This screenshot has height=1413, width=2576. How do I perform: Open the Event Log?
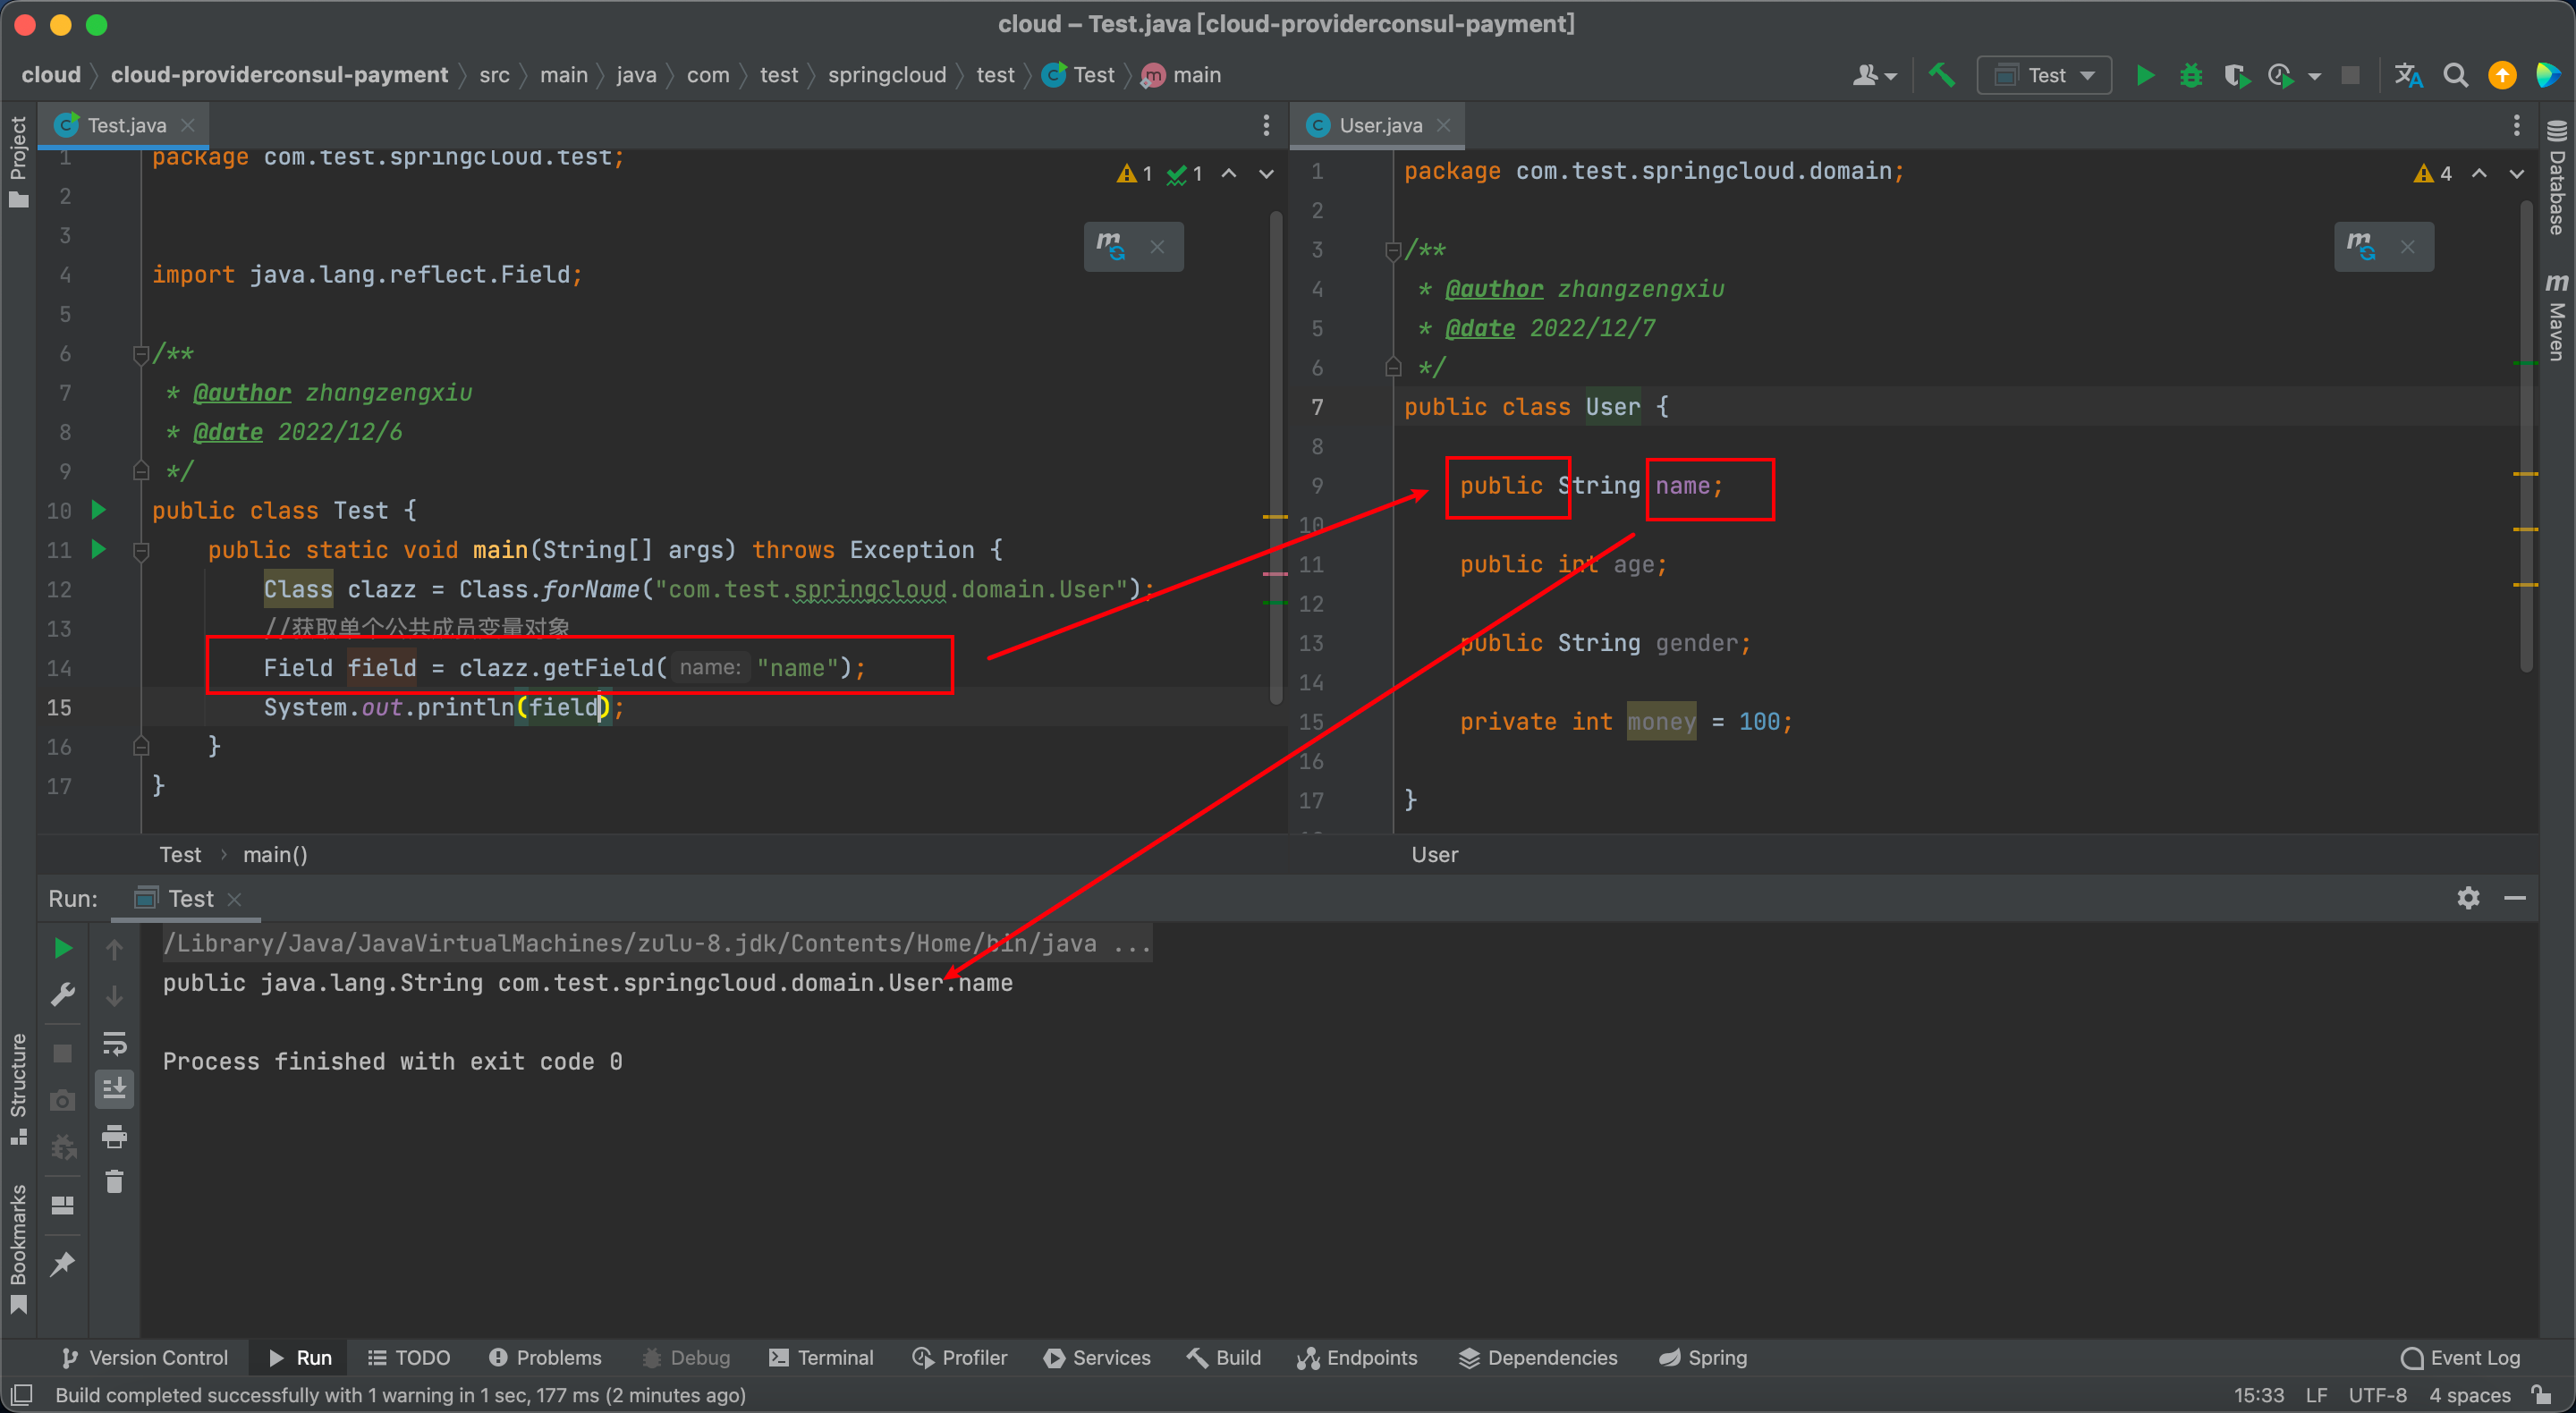coord(2461,1357)
